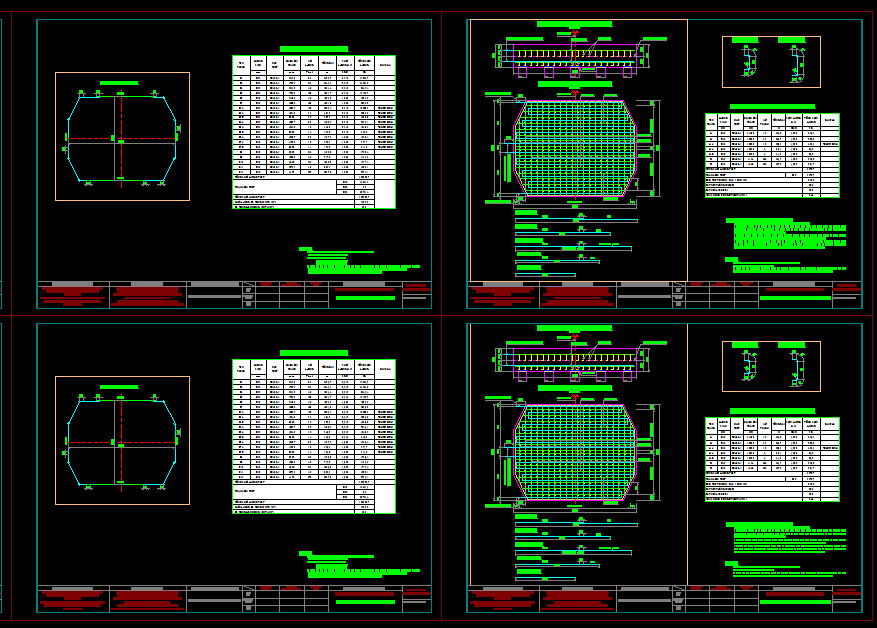Click the bar-shape detail box in the top-right sheet
The width and height of the screenshot is (877, 628).
pyautogui.click(x=771, y=62)
